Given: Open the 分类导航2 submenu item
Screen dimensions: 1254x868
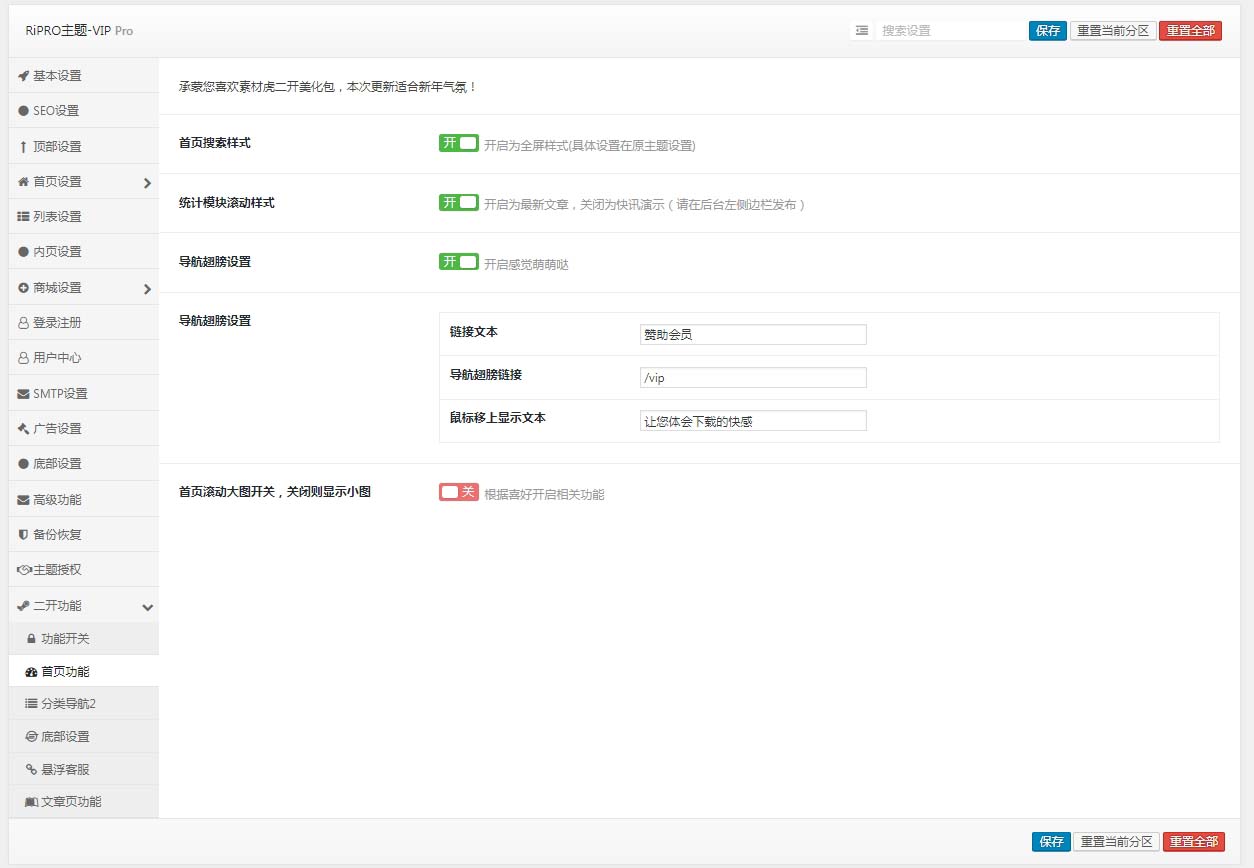Looking at the screenshot, I should 83,704.
